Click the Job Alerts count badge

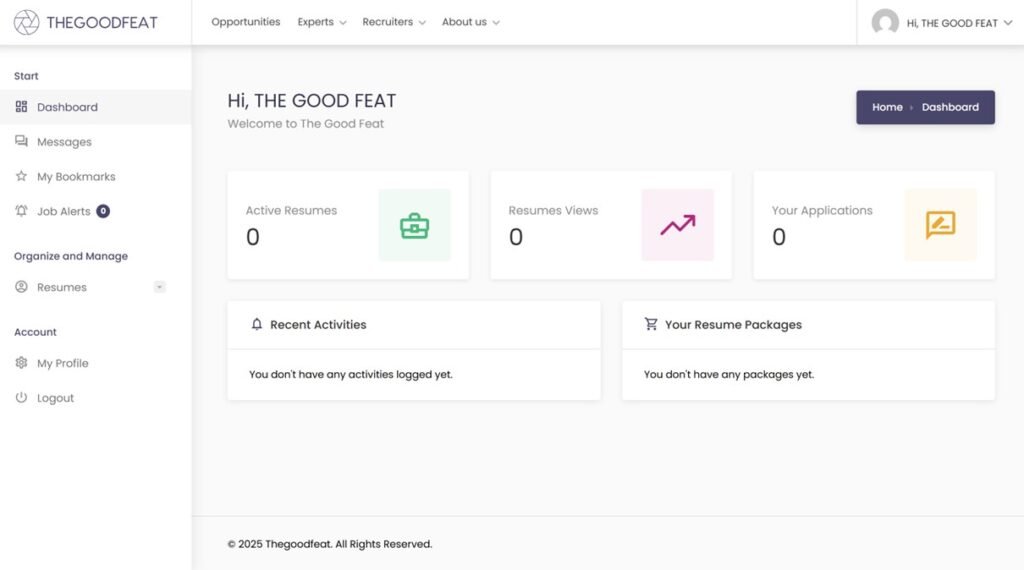103,211
